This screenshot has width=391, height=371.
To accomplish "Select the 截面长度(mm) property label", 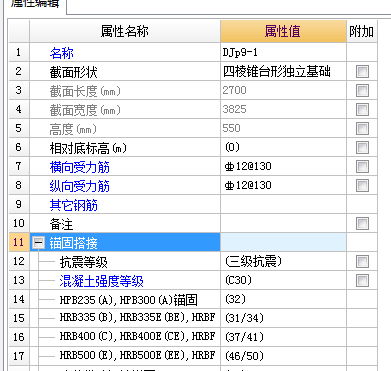I will tap(85, 91).
